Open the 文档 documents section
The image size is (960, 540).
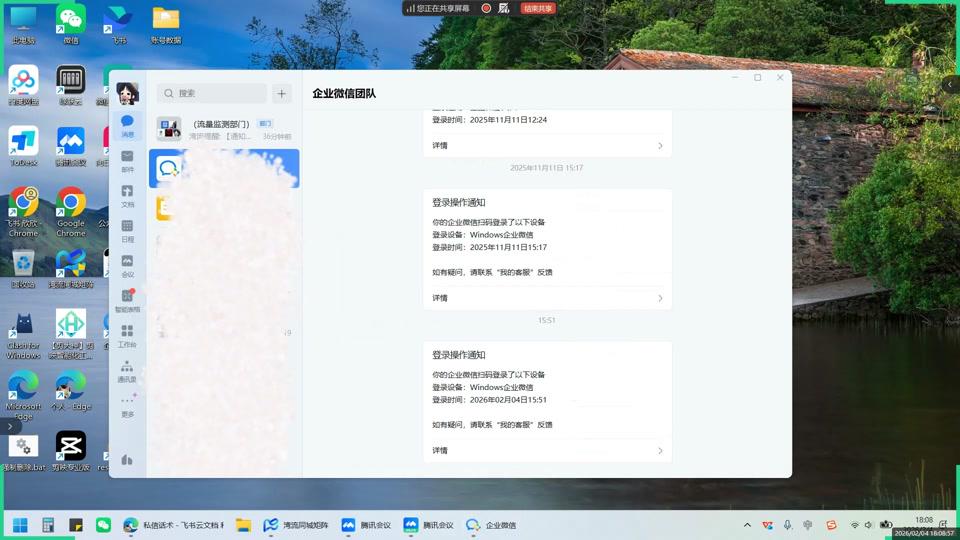click(x=127, y=196)
